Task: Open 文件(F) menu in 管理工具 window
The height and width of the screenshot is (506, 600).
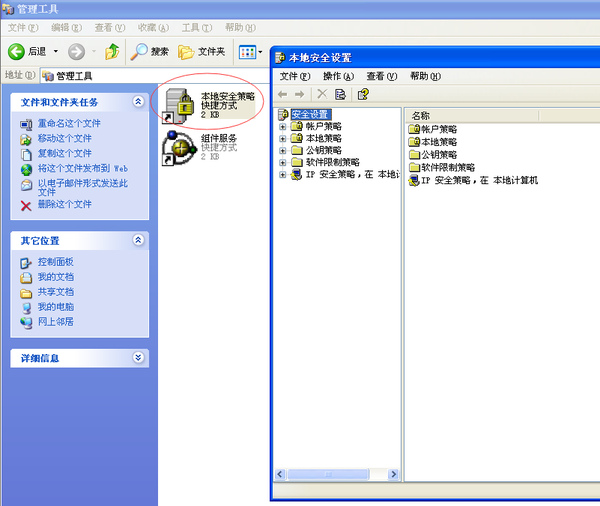Action: pyautogui.click(x=23, y=28)
